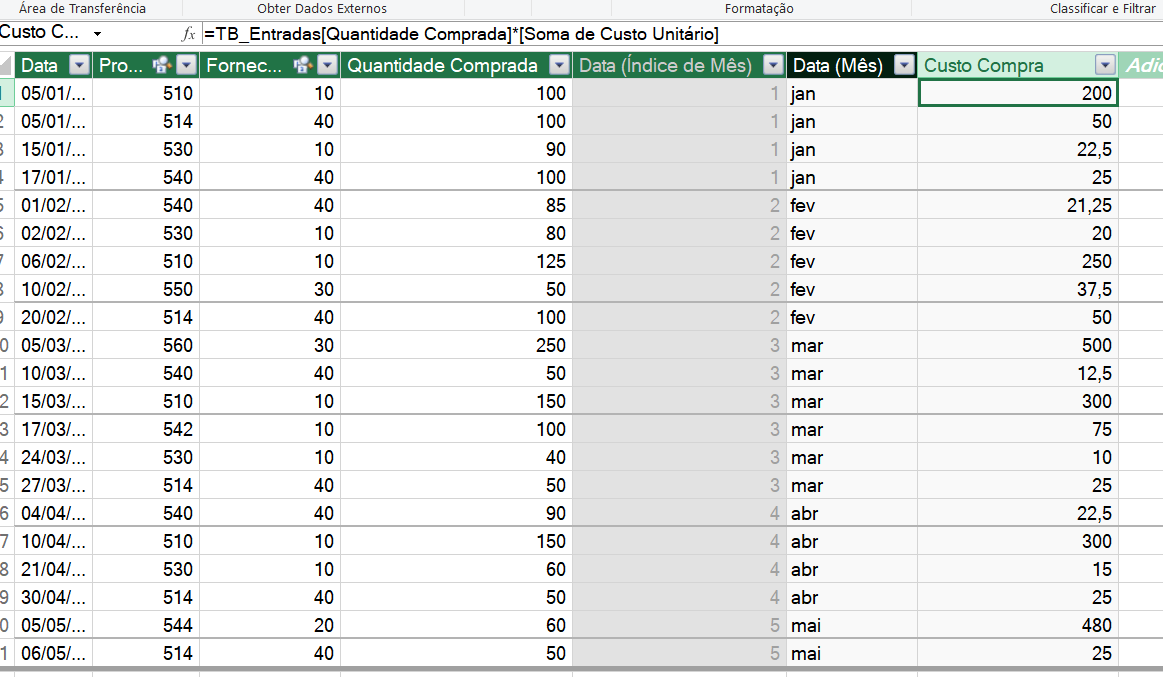Click the date cell 17/03/...
The image size is (1163, 677).
pos(53,429)
